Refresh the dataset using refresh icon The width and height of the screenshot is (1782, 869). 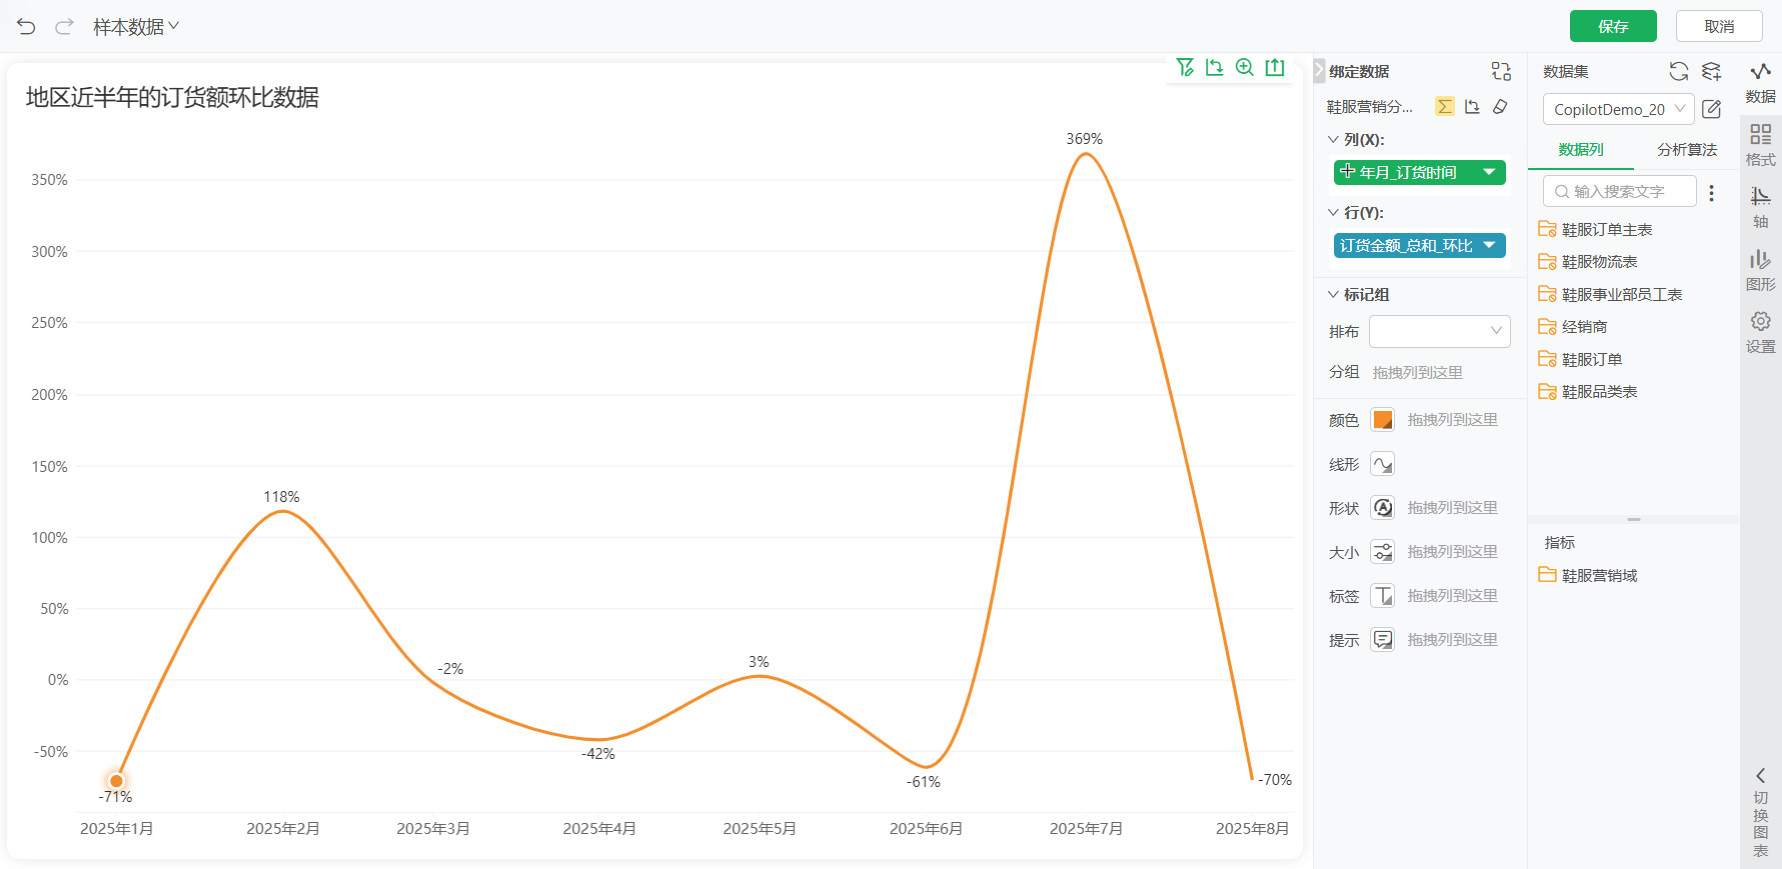pos(1678,71)
